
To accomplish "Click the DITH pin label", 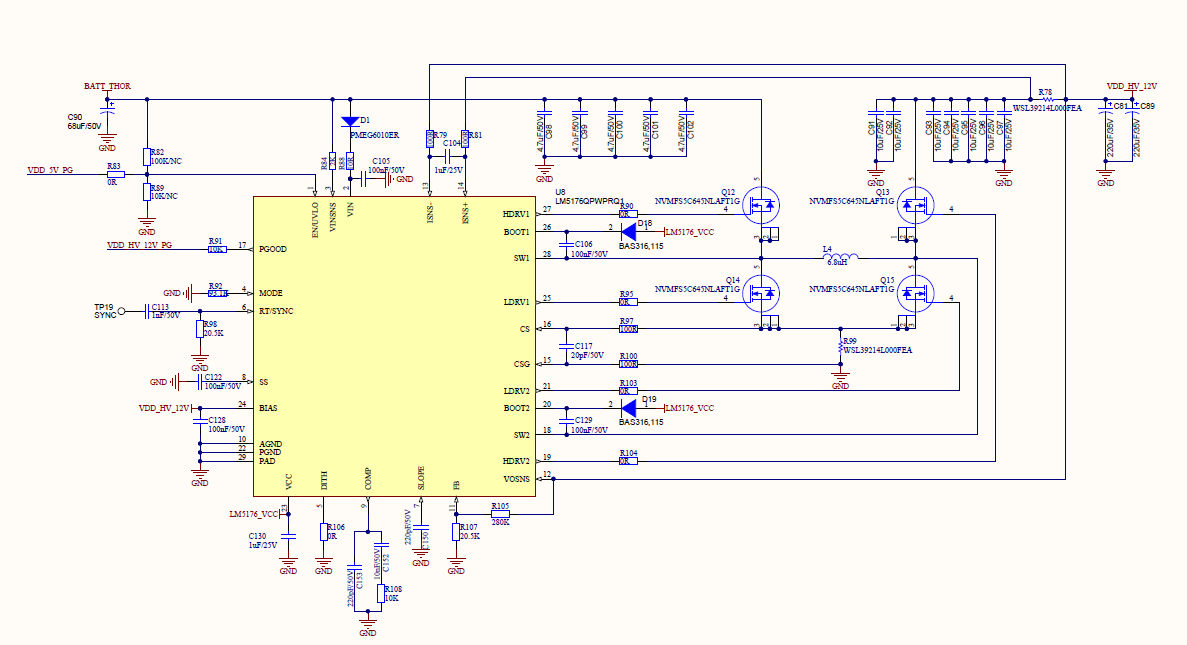I will coord(324,481).
